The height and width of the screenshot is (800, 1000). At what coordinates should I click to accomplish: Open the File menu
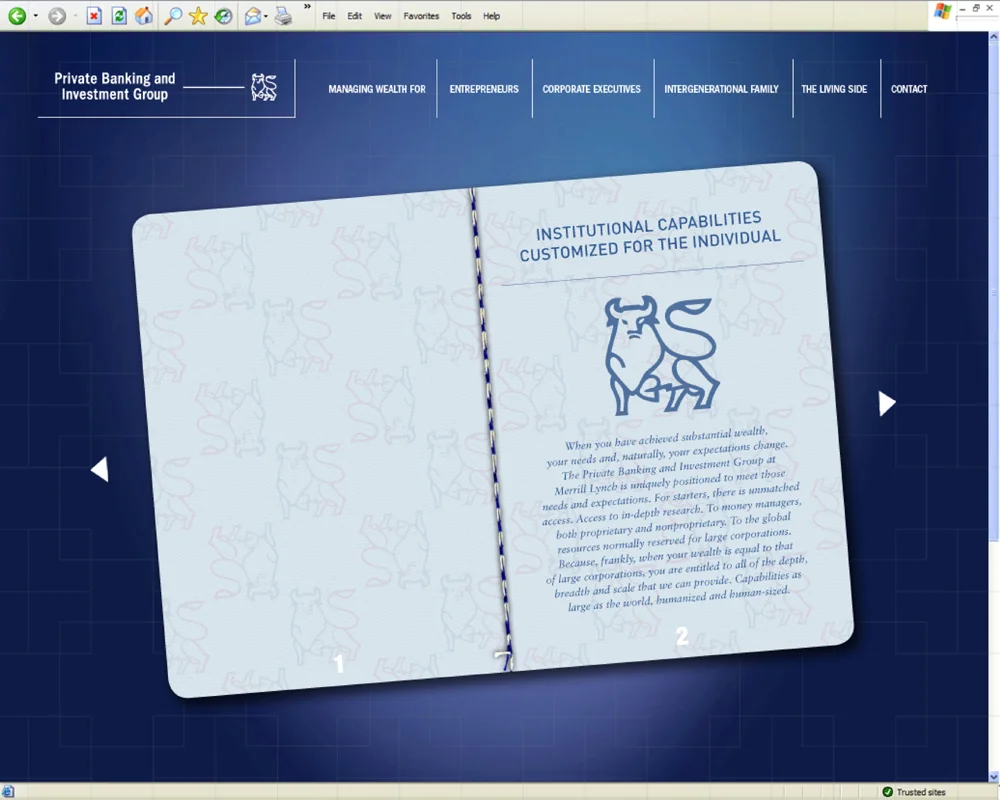click(328, 16)
